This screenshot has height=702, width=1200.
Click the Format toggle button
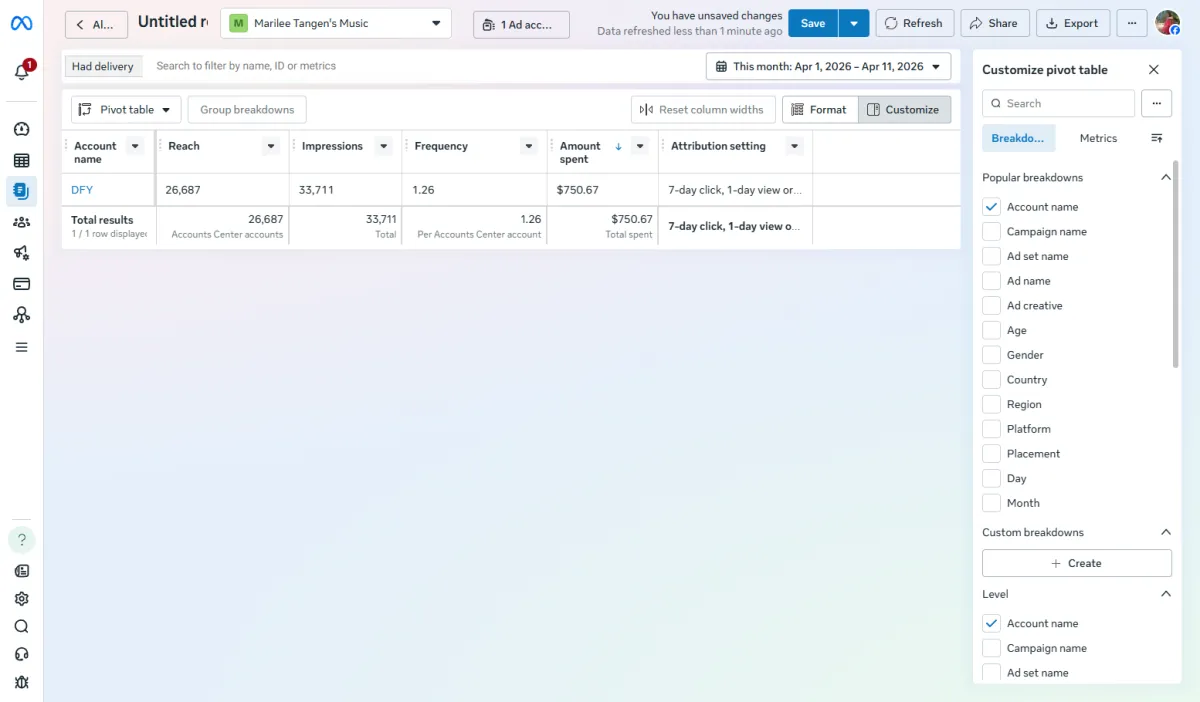[x=820, y=110]
